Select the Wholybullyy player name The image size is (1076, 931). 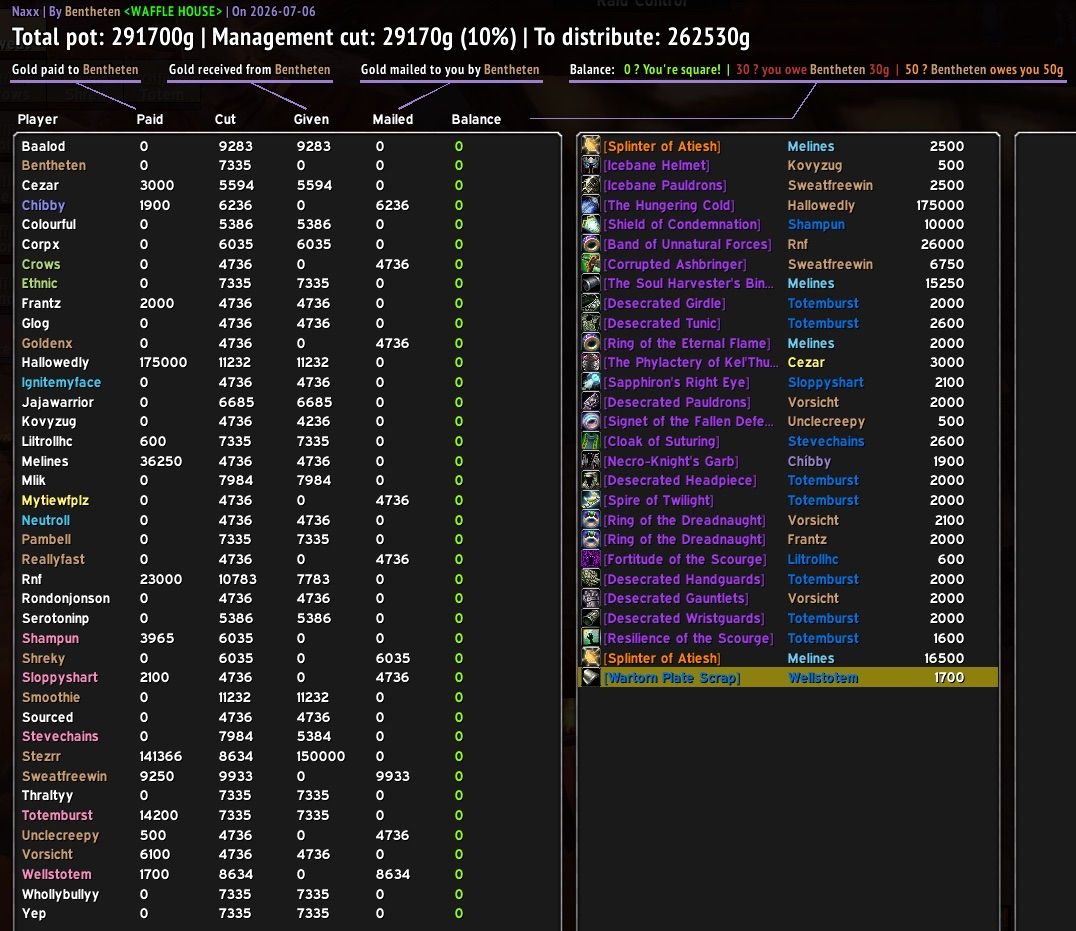[x=60, y=894]
